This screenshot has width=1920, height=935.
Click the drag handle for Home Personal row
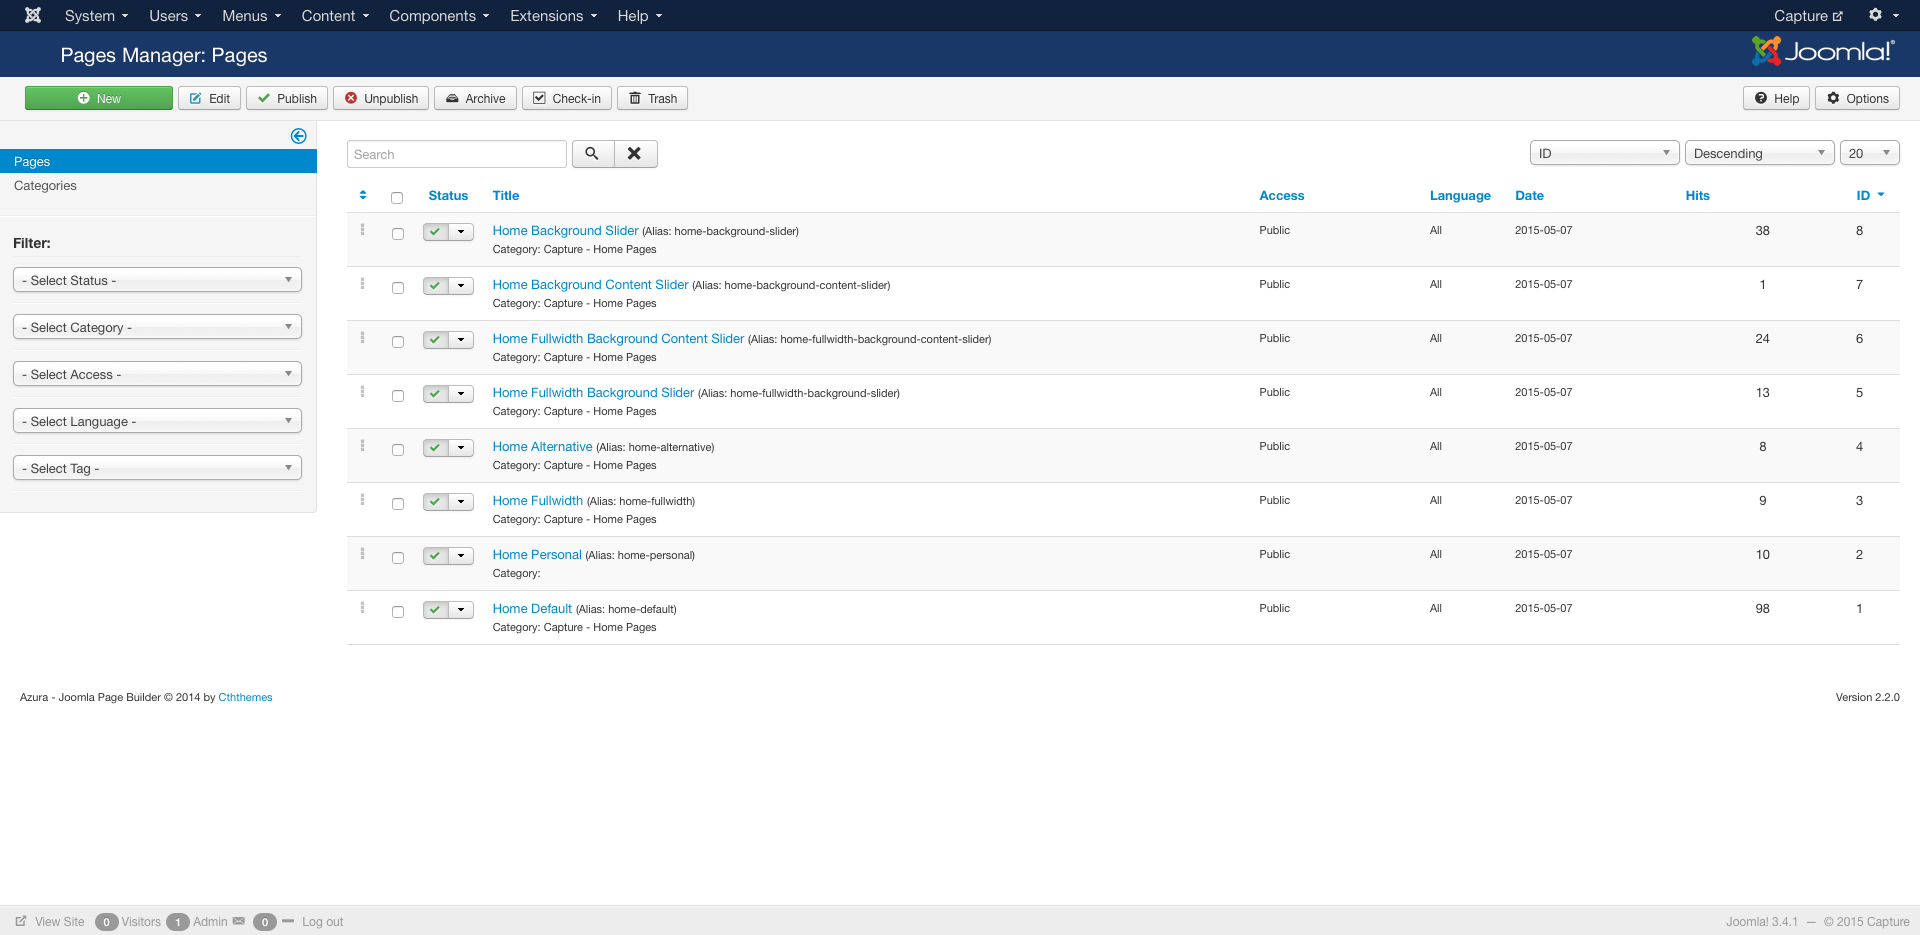pyautogui.click(x=362, y=554)
